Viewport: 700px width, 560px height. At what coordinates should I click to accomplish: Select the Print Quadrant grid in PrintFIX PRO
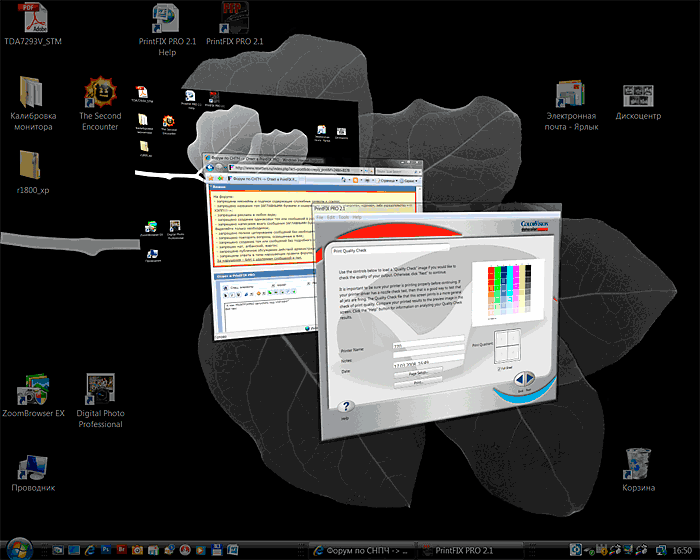pos(508,347)
